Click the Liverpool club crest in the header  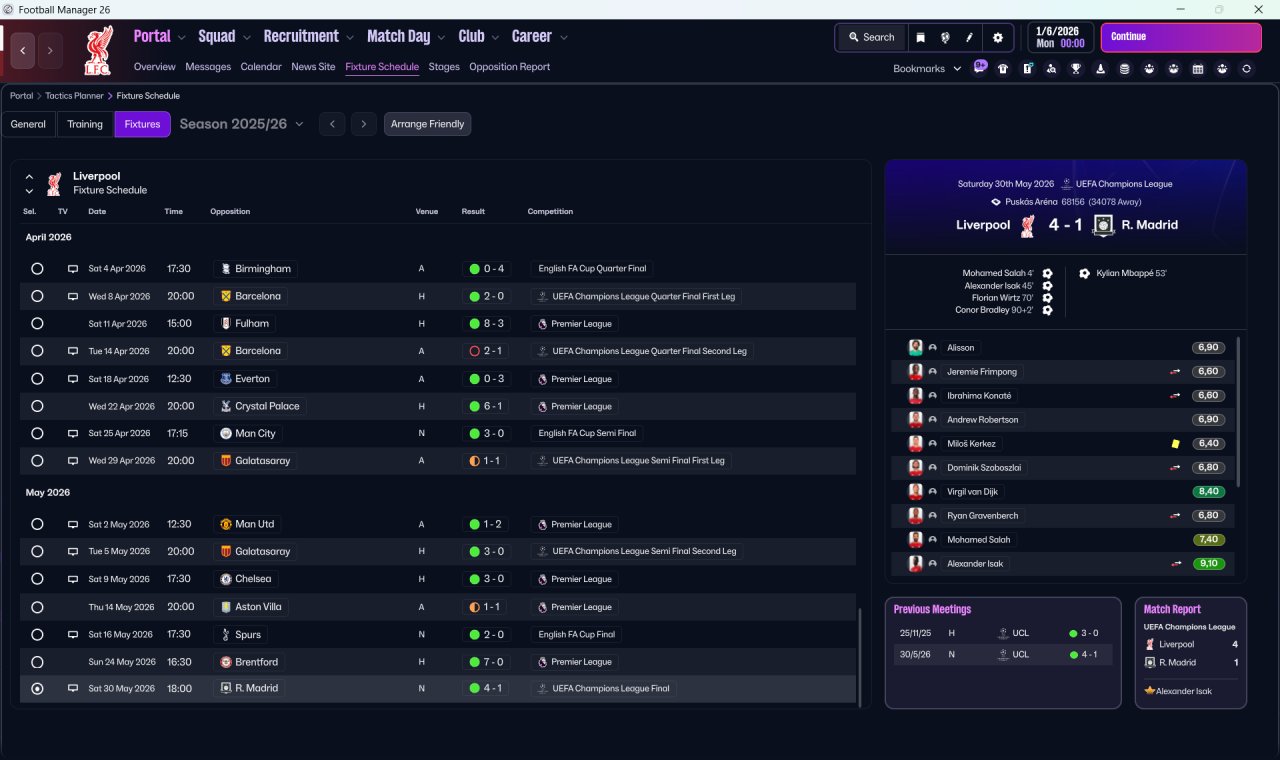tap(98, 51)
